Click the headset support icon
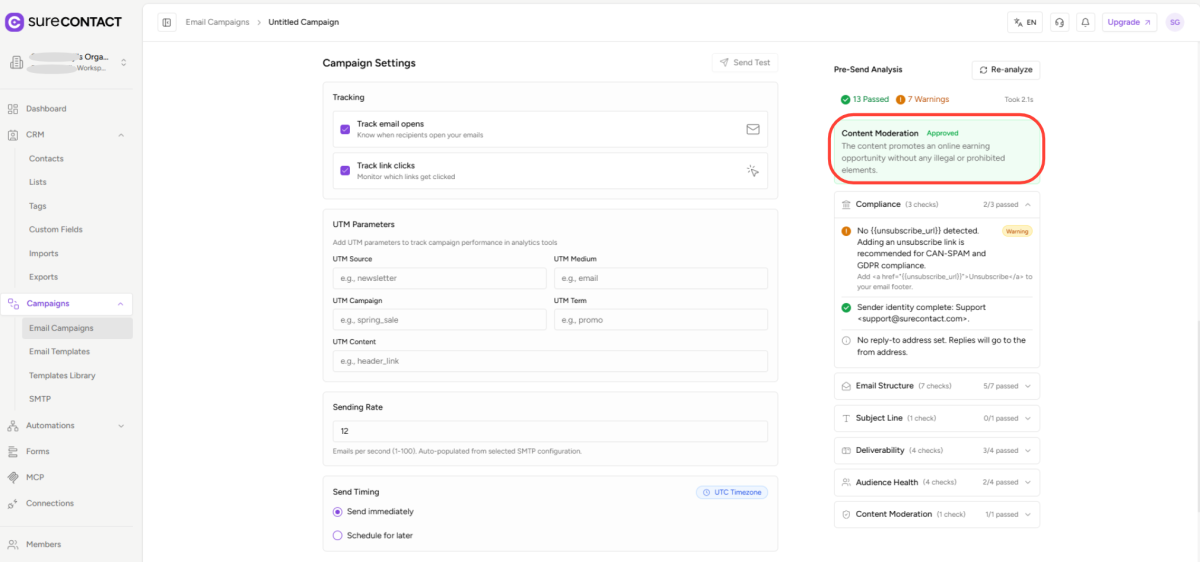This screenshot has height=562, width=1200. pyautogui.click(x=1059, y=22)
